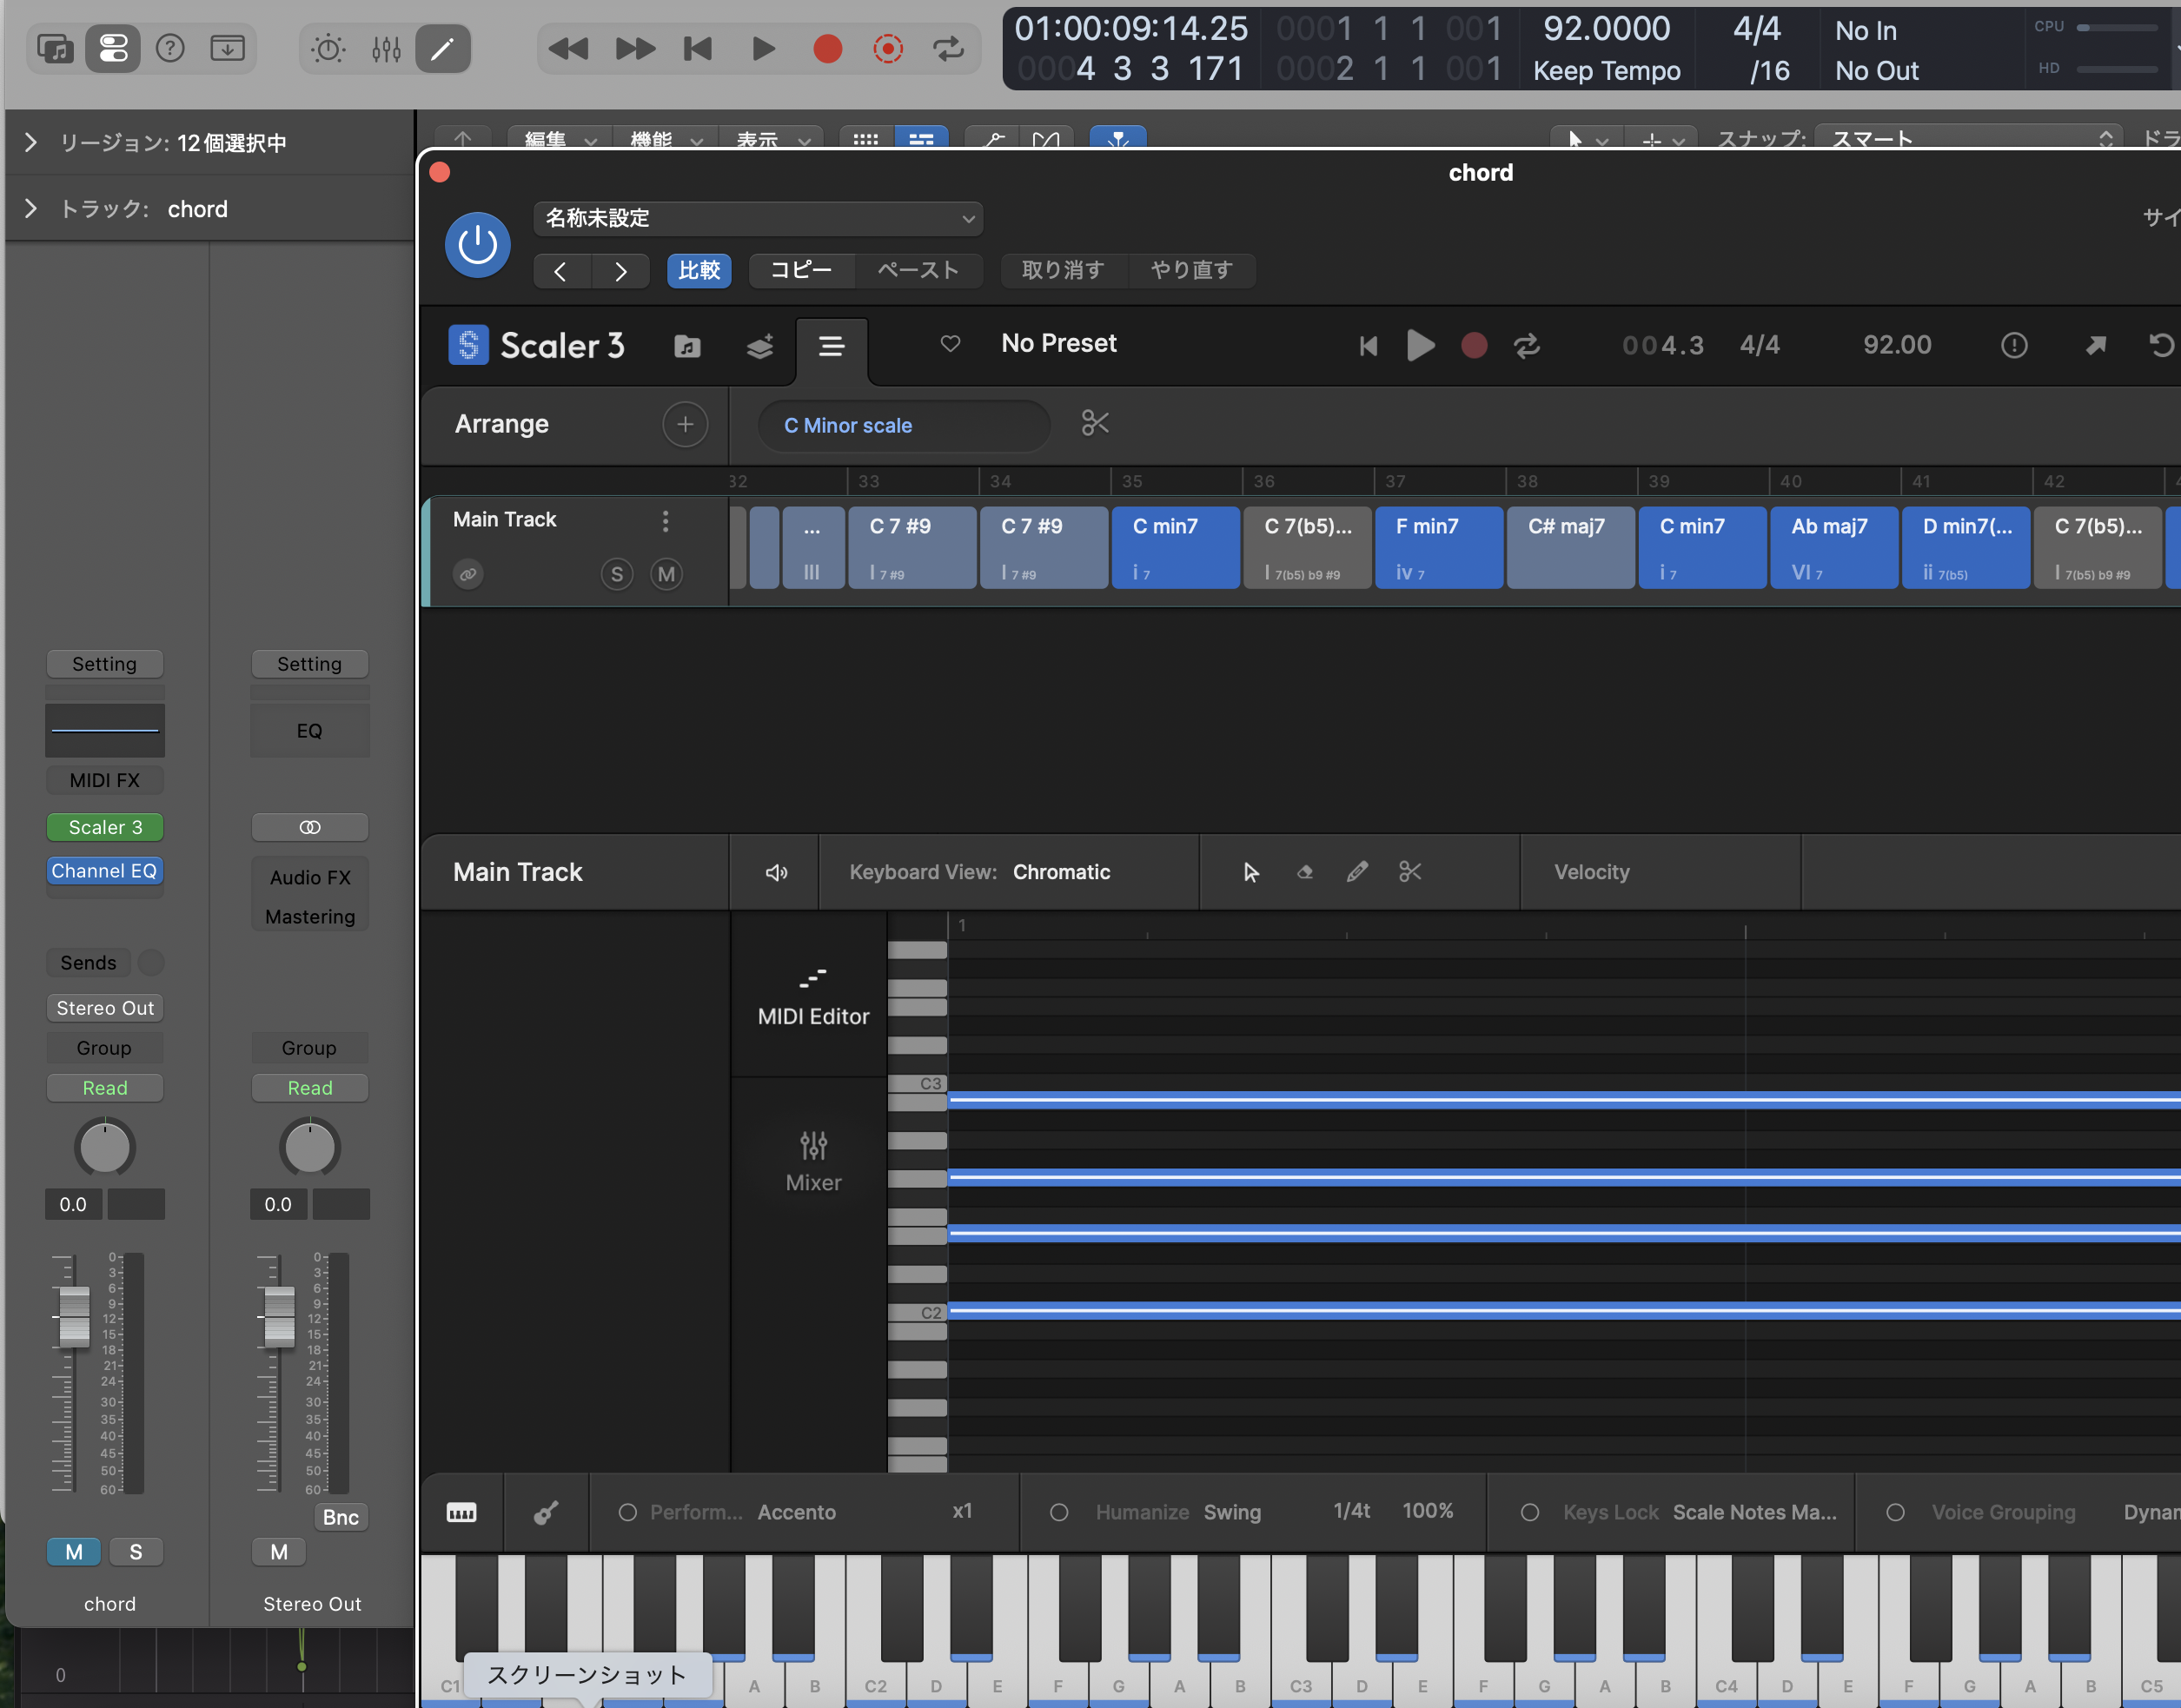The height and width of the screenshot is (1708, 2181).
Task: Select the pencil draw tool in Scaler's editor
Action: point(1357,872)
